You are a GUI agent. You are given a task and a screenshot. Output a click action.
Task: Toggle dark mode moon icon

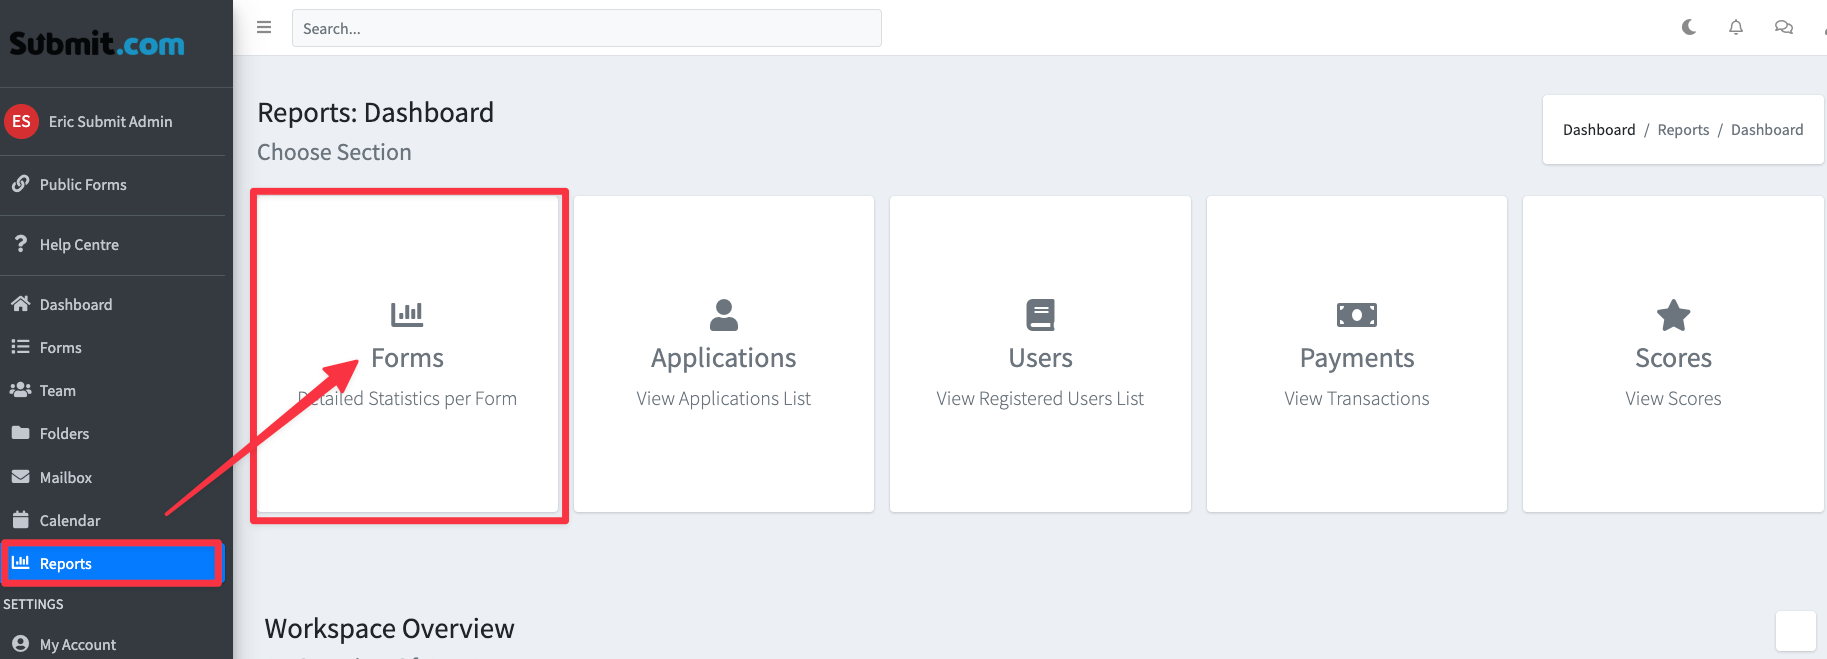tap(1689, 27)
